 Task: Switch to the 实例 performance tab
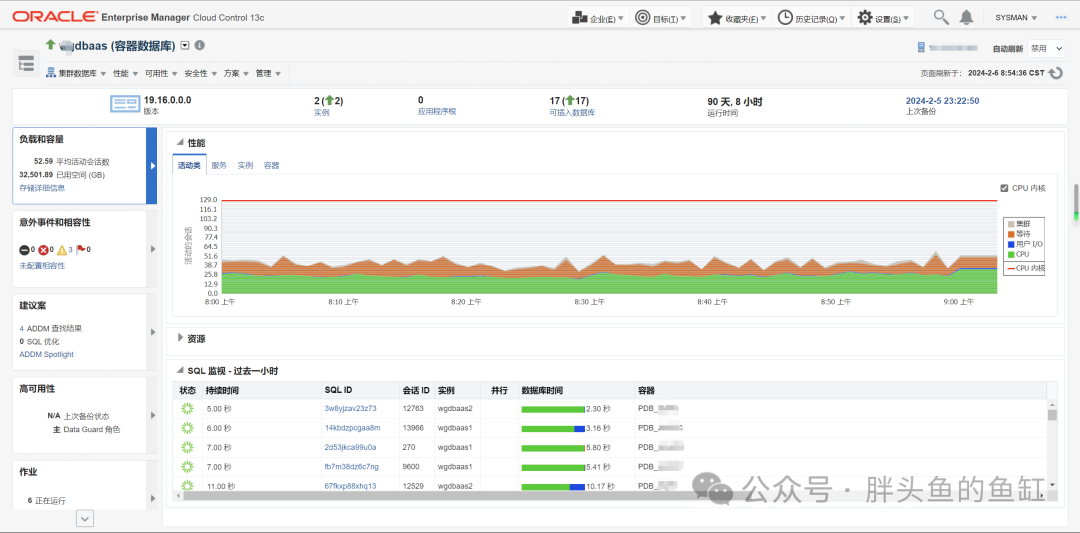pyautogui.click(x=245, y=165)
